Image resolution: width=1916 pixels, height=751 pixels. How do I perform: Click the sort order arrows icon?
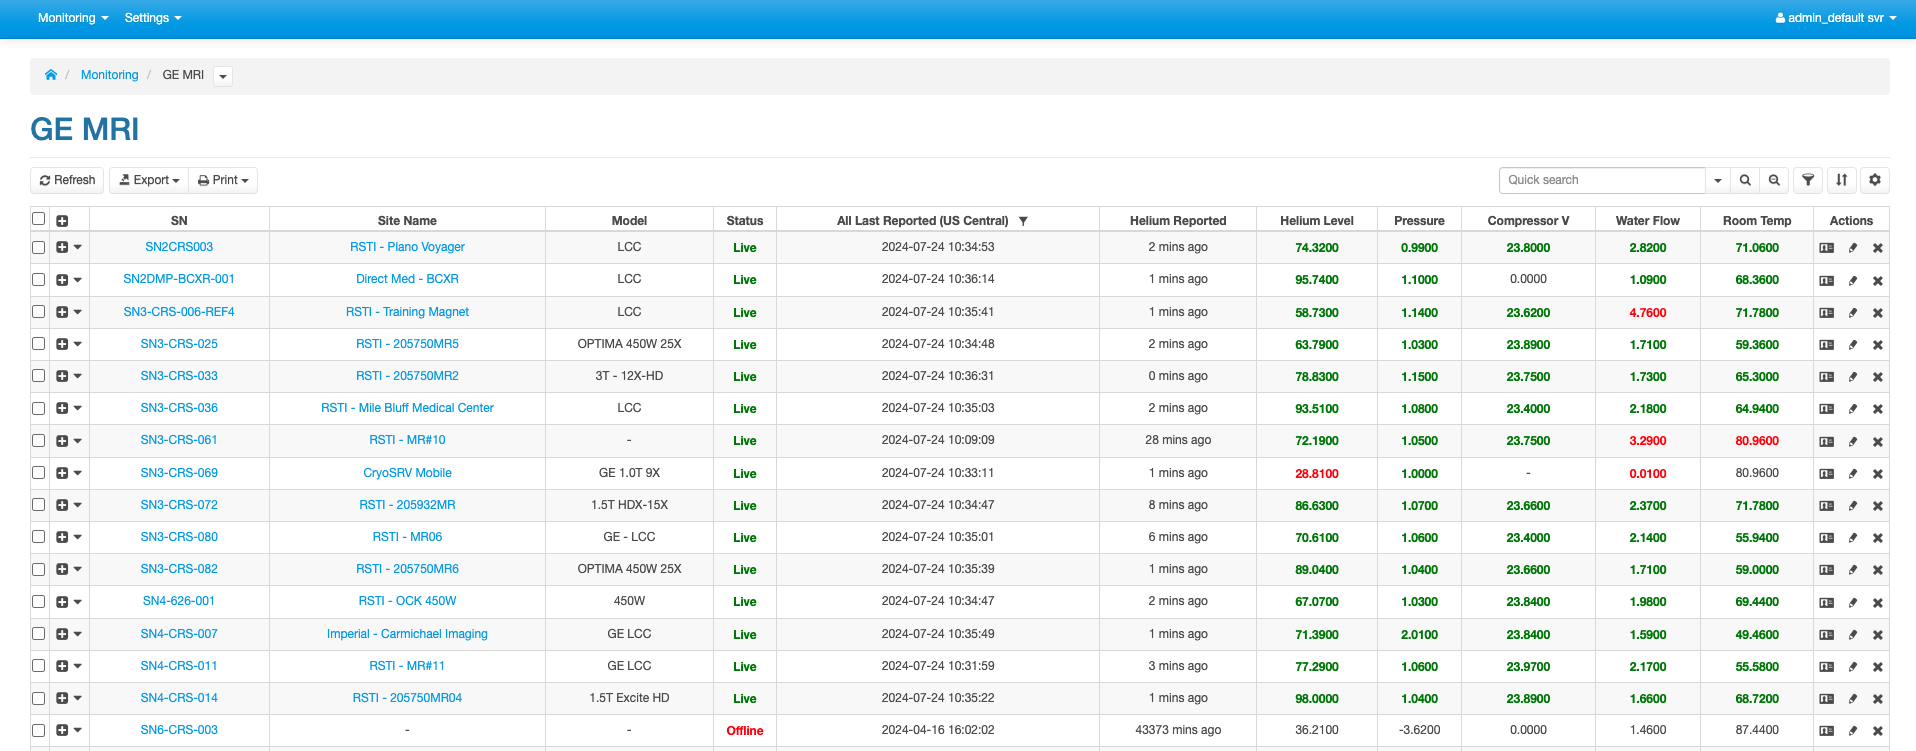[1842, 180]
